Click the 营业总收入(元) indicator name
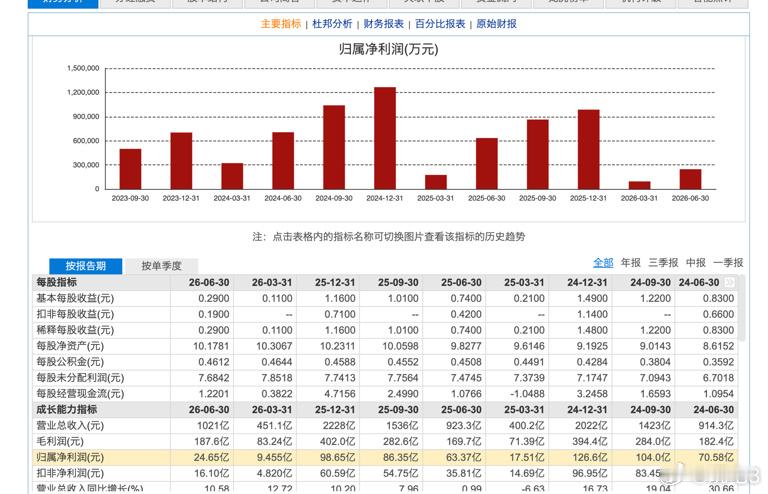This screenshot has width=768, height=494. point(70,425)
